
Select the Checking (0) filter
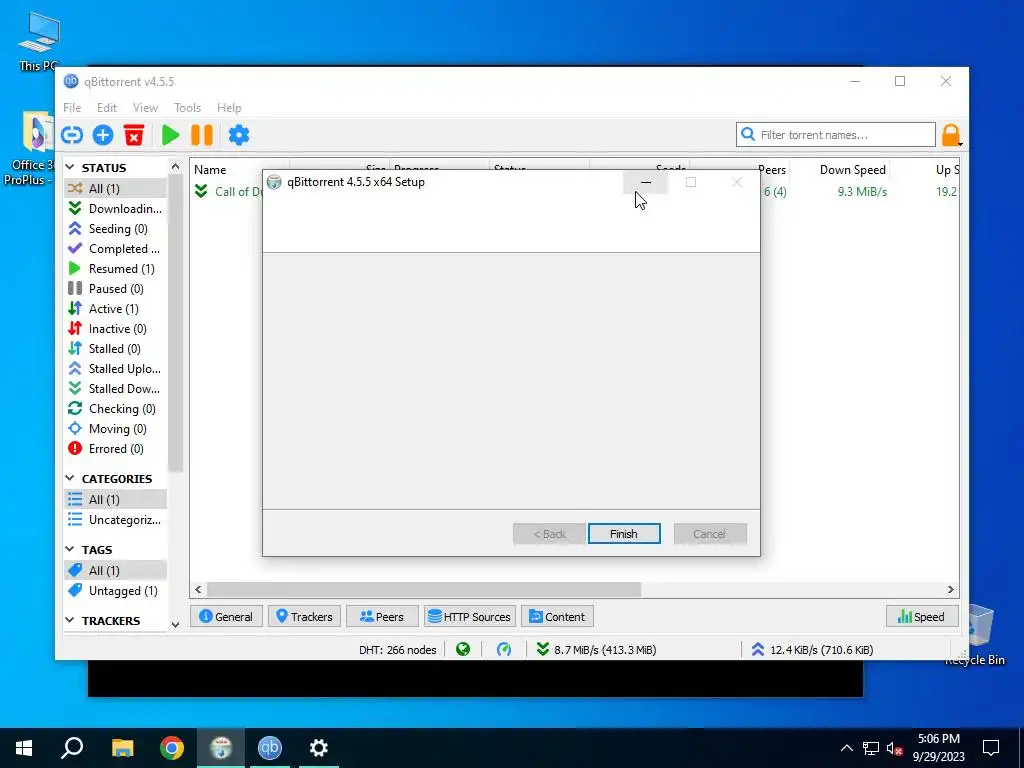(x=115, y=409)
